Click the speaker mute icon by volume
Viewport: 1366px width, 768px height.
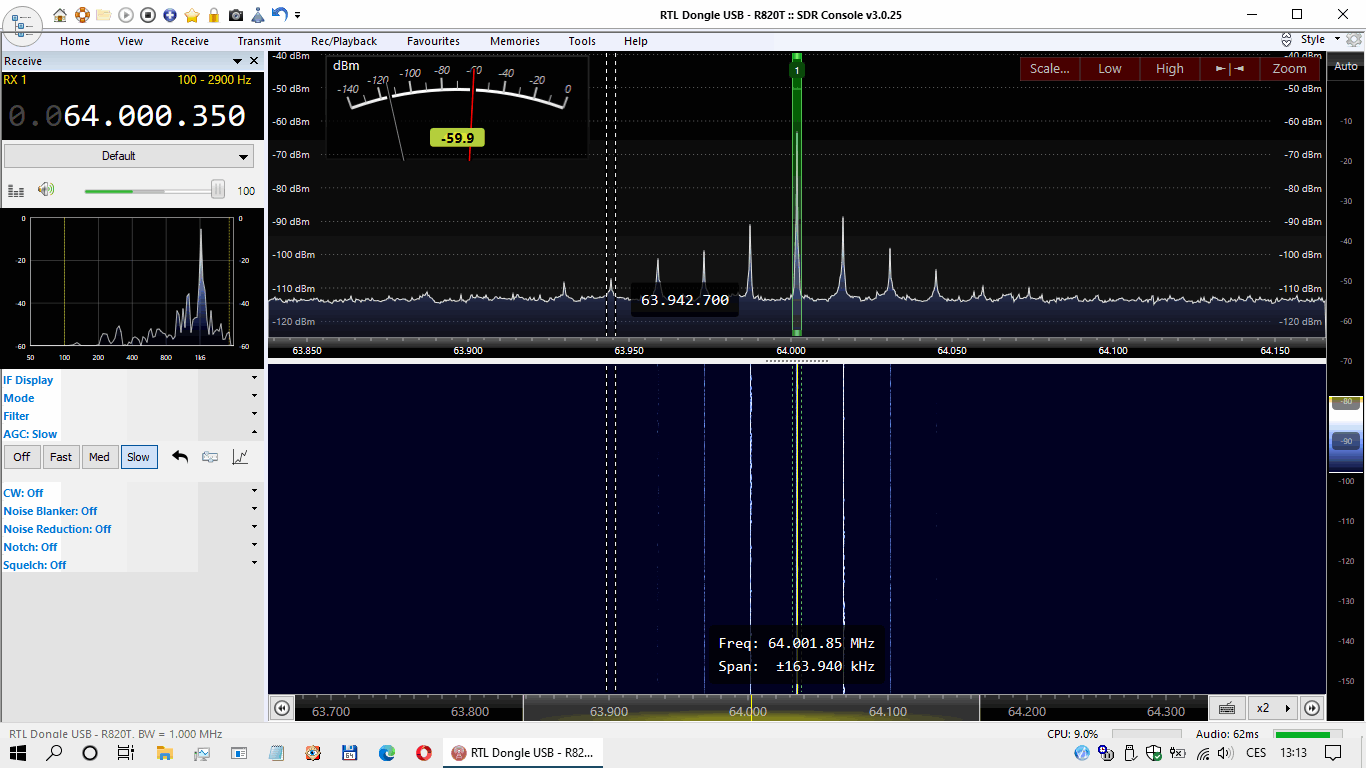click(x=46, y=190)
